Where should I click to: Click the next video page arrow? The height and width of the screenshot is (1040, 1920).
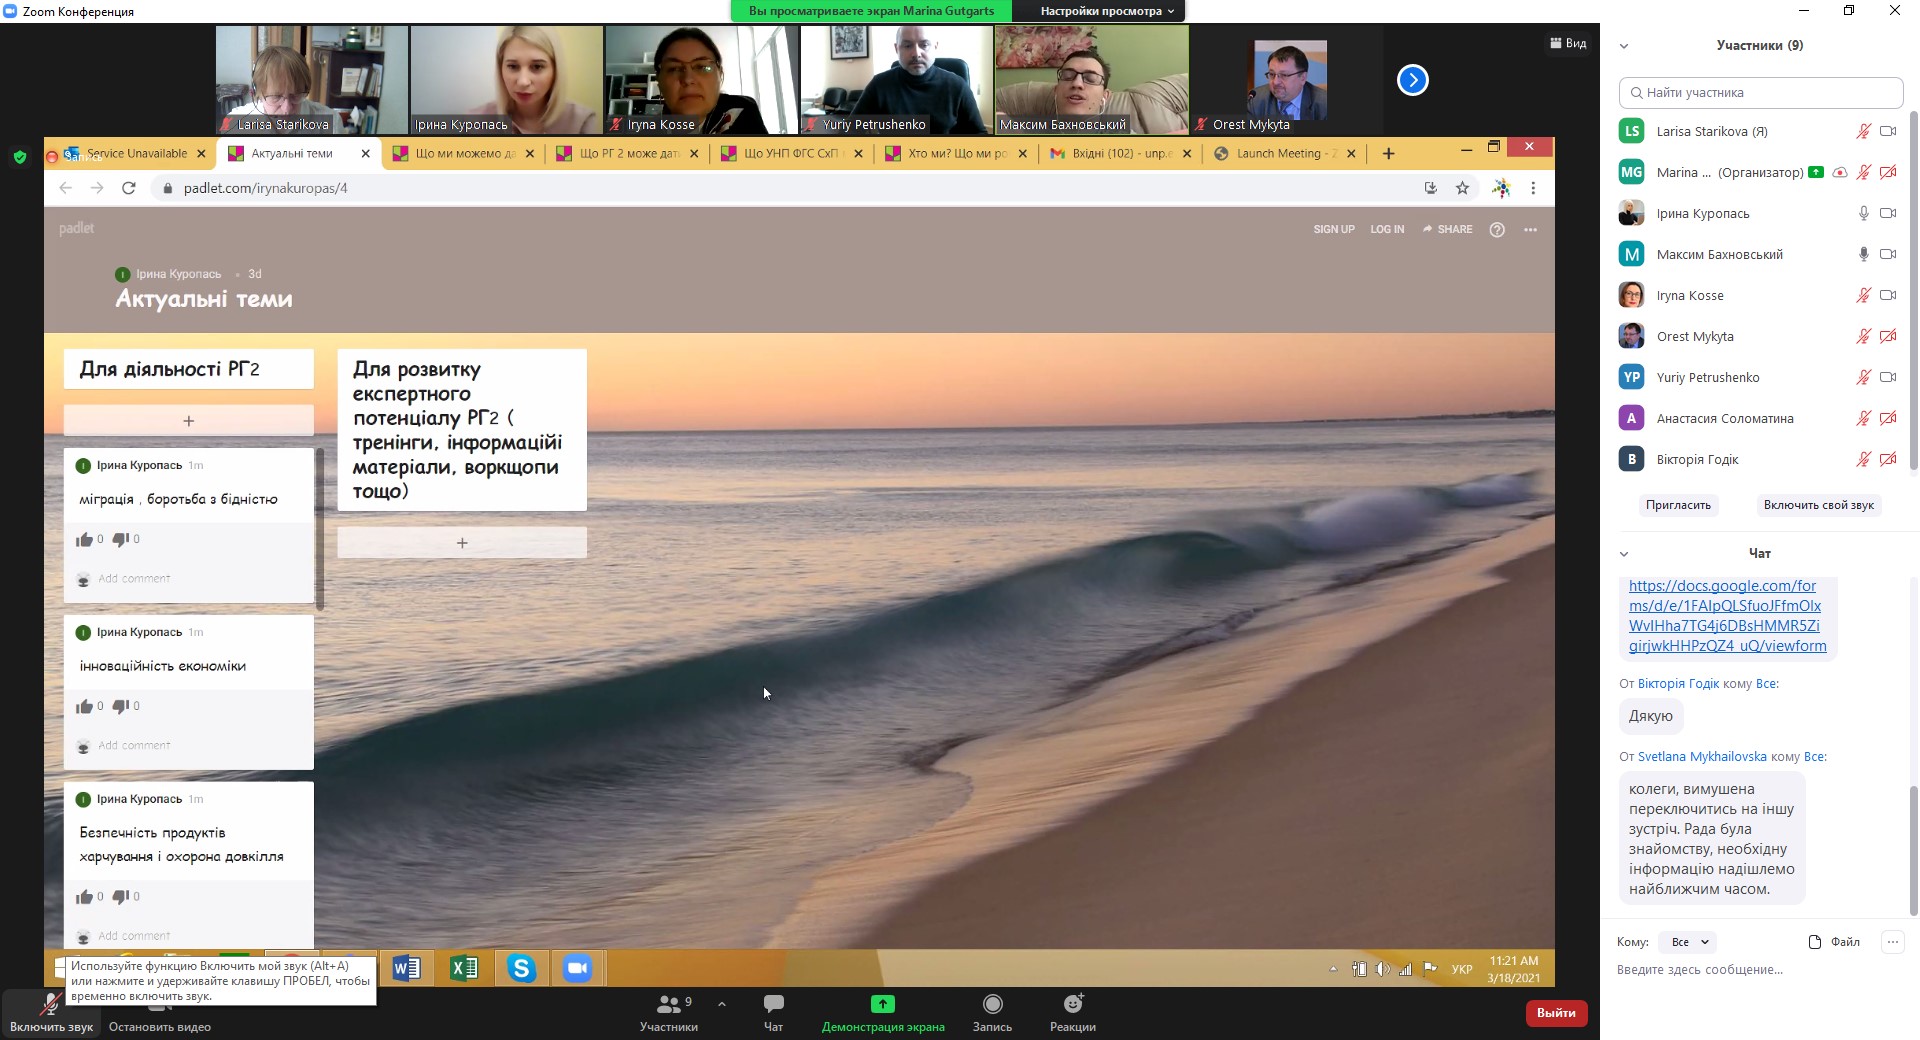click(1412, 80)
